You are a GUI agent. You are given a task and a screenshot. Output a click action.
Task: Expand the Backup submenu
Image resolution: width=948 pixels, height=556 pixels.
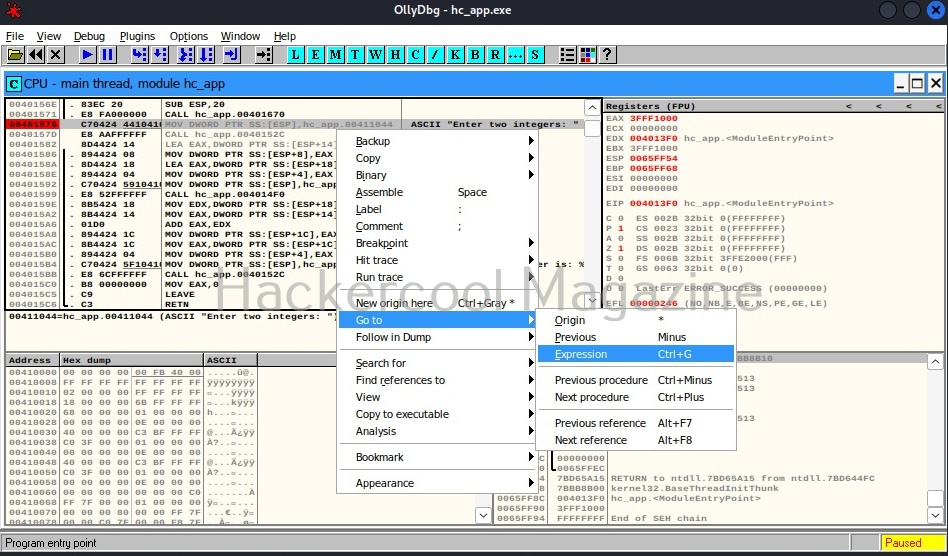point(437,141)
